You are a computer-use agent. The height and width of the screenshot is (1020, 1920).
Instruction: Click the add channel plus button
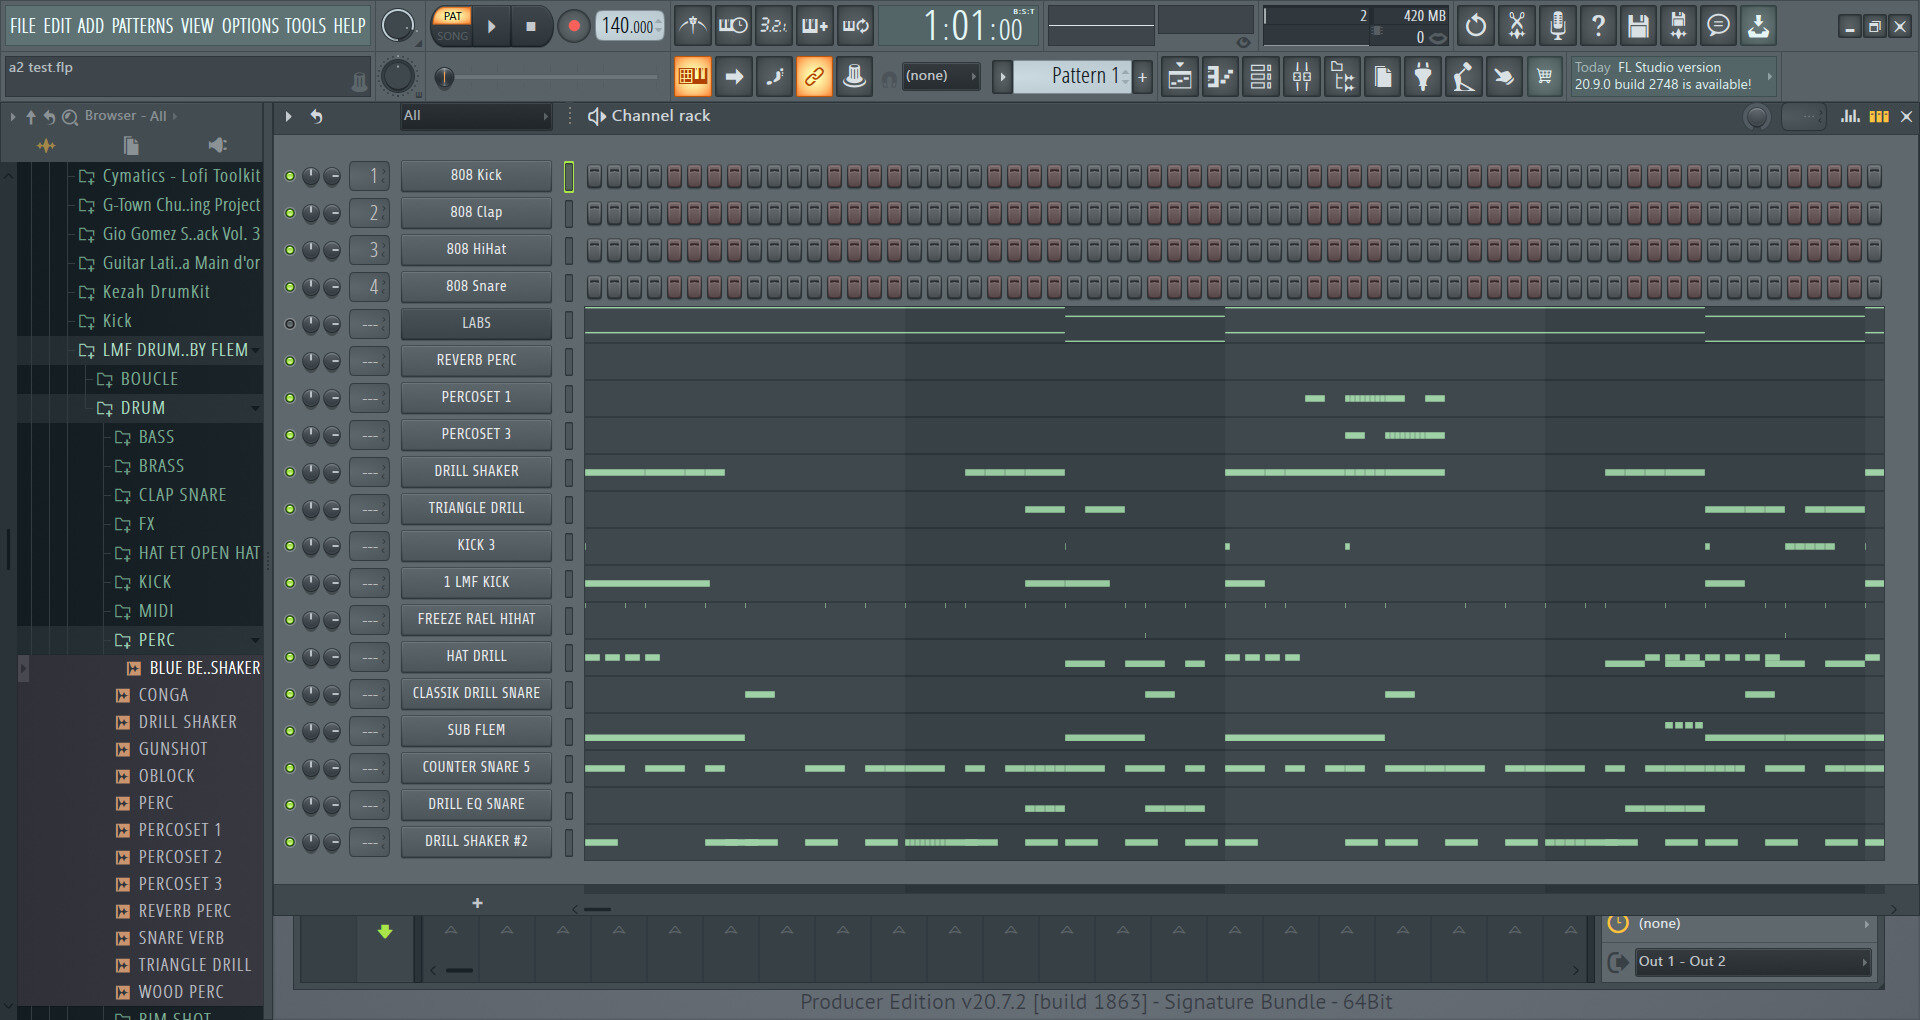click(x=477, y=903)
